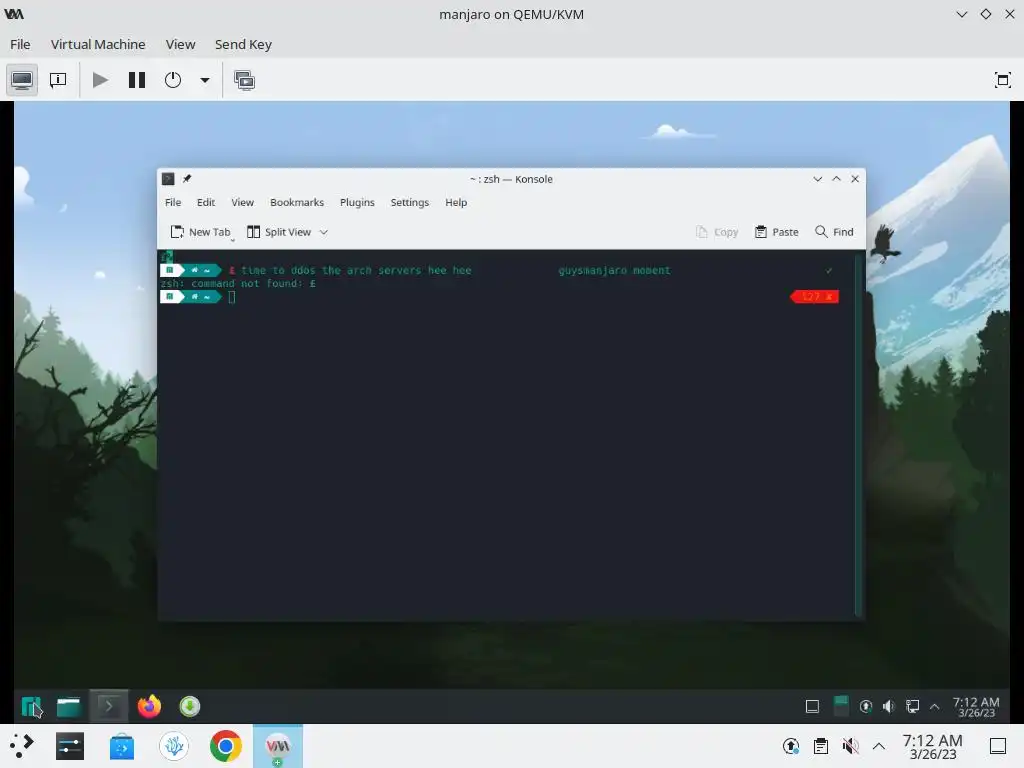Click the Konsole window menu icon

(168, 179)
